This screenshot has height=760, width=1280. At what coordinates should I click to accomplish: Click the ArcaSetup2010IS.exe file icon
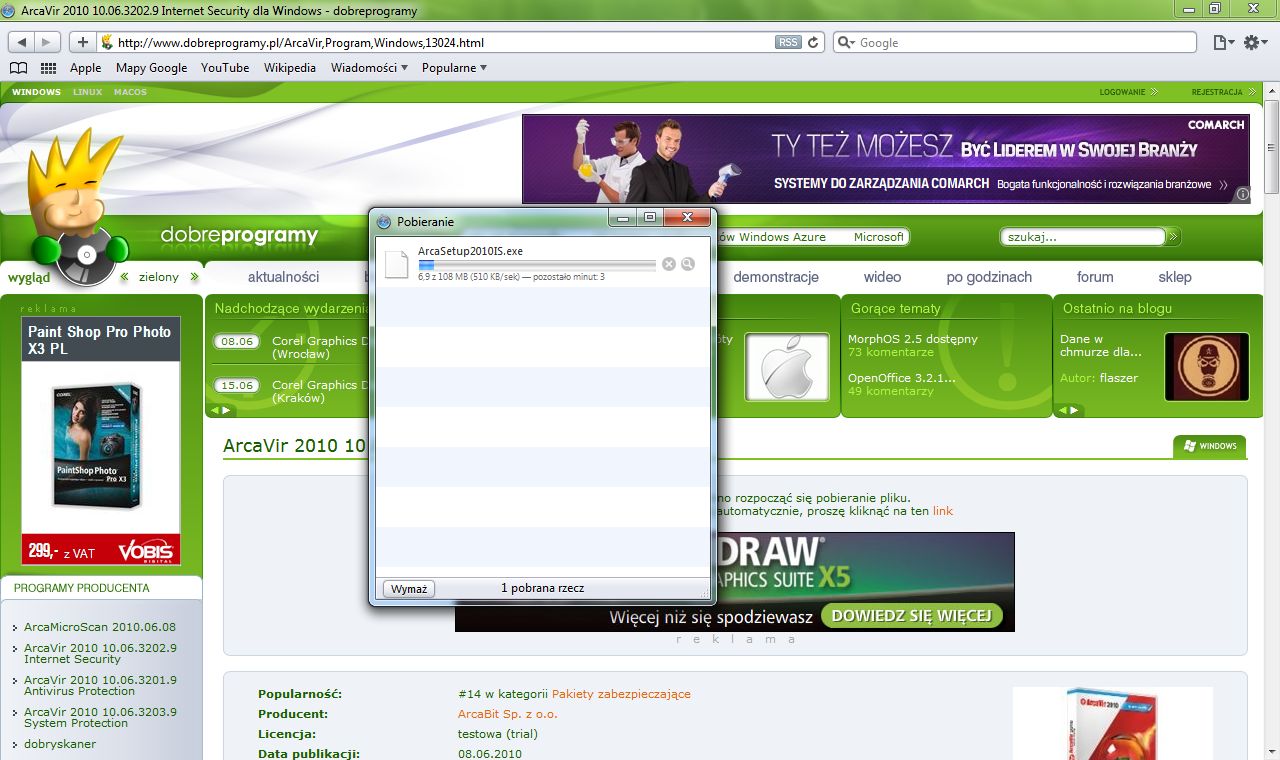397,263
